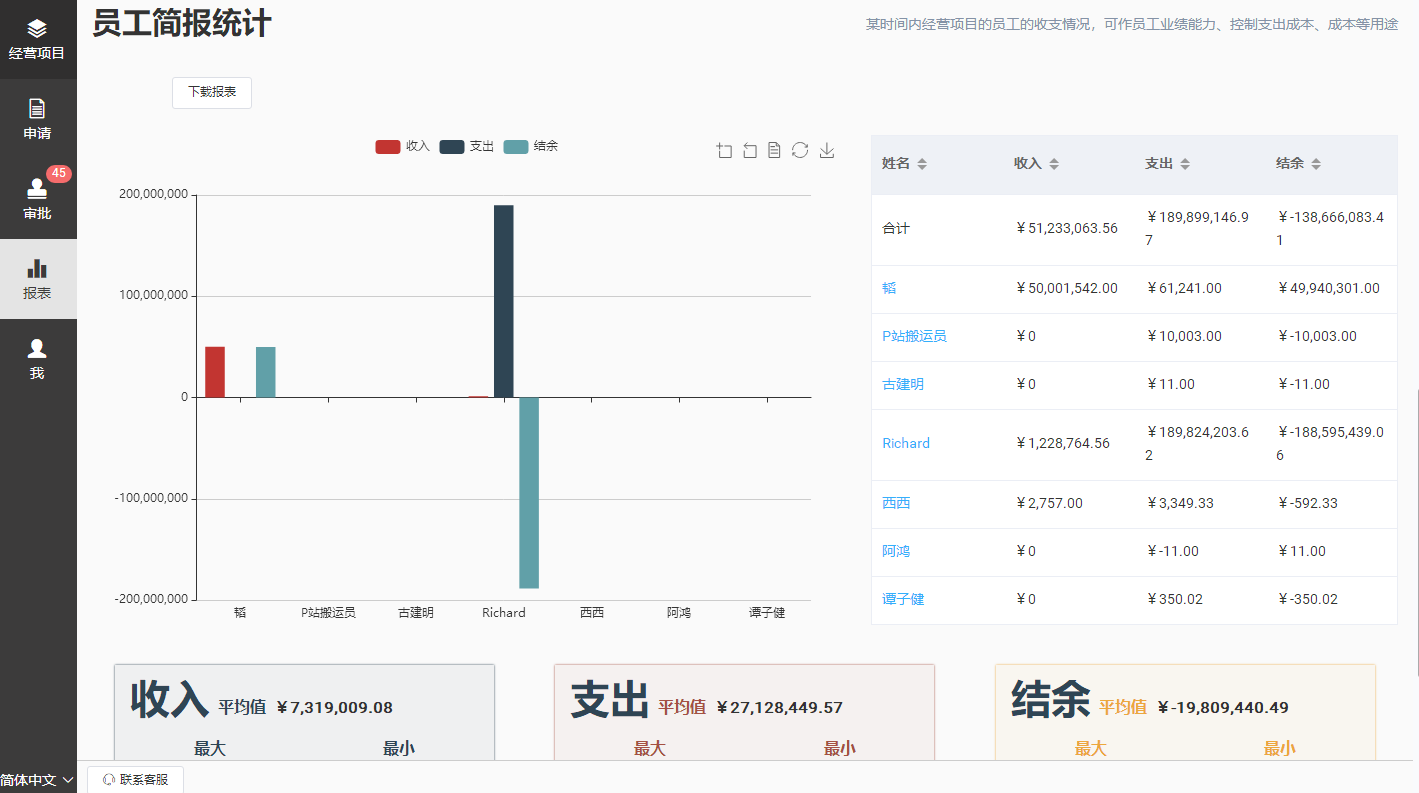1419x793 pixels.
Task: Click the 200,000,000 y-axis label
Action: coord(152,195)
